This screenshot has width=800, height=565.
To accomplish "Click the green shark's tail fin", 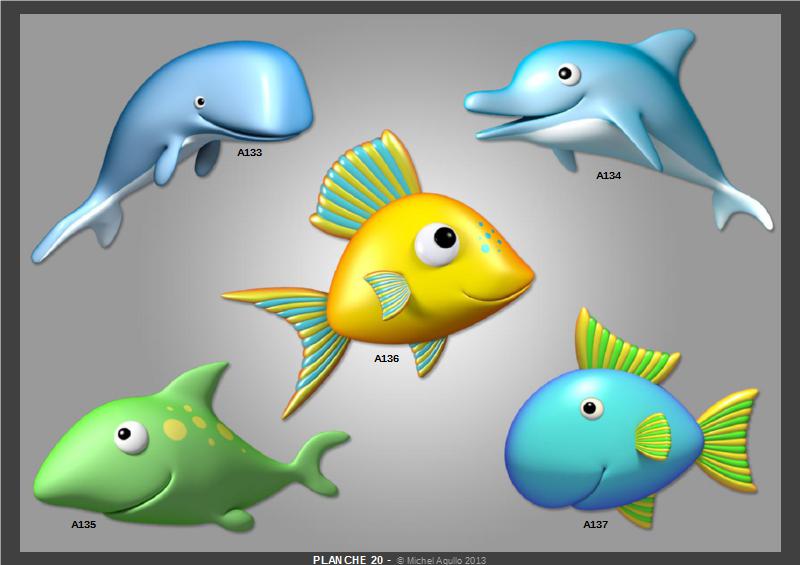I will [x=320, y=460].
